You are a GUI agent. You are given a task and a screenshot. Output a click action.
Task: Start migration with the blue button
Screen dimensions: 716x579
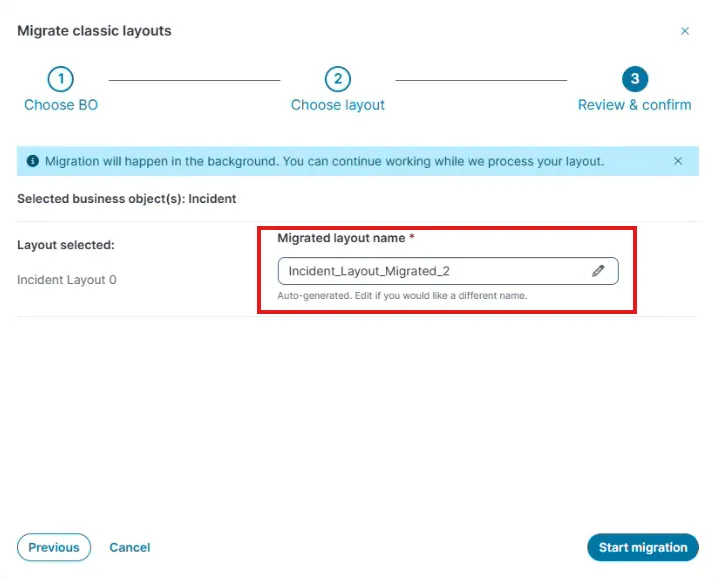pos(642,547)
